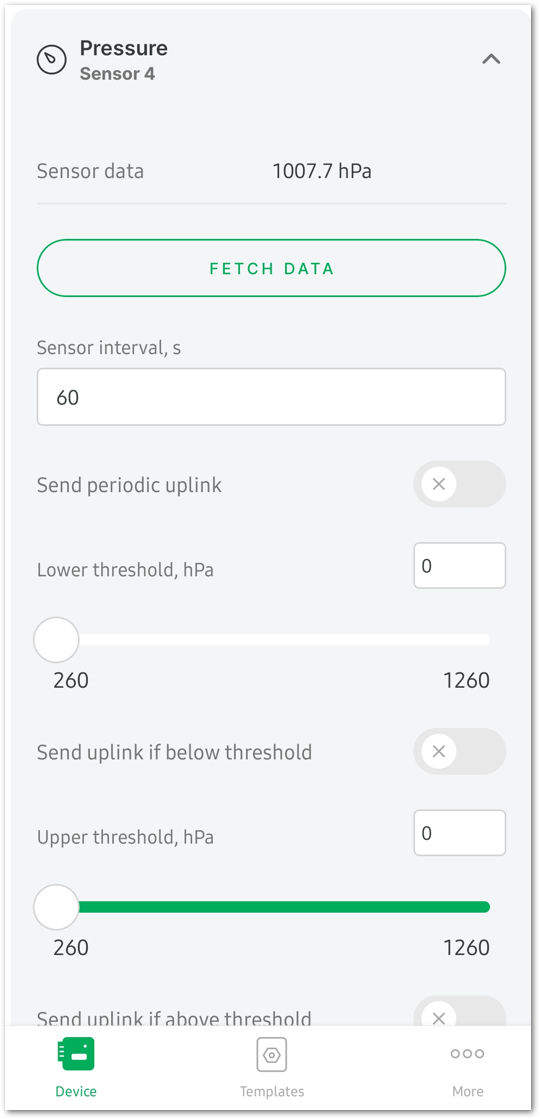Image resolution: width=540 pixels, height=1119 pixels.
Task: Click the Pressure section title
Action: pyautogui.click(x=123, y=49)
